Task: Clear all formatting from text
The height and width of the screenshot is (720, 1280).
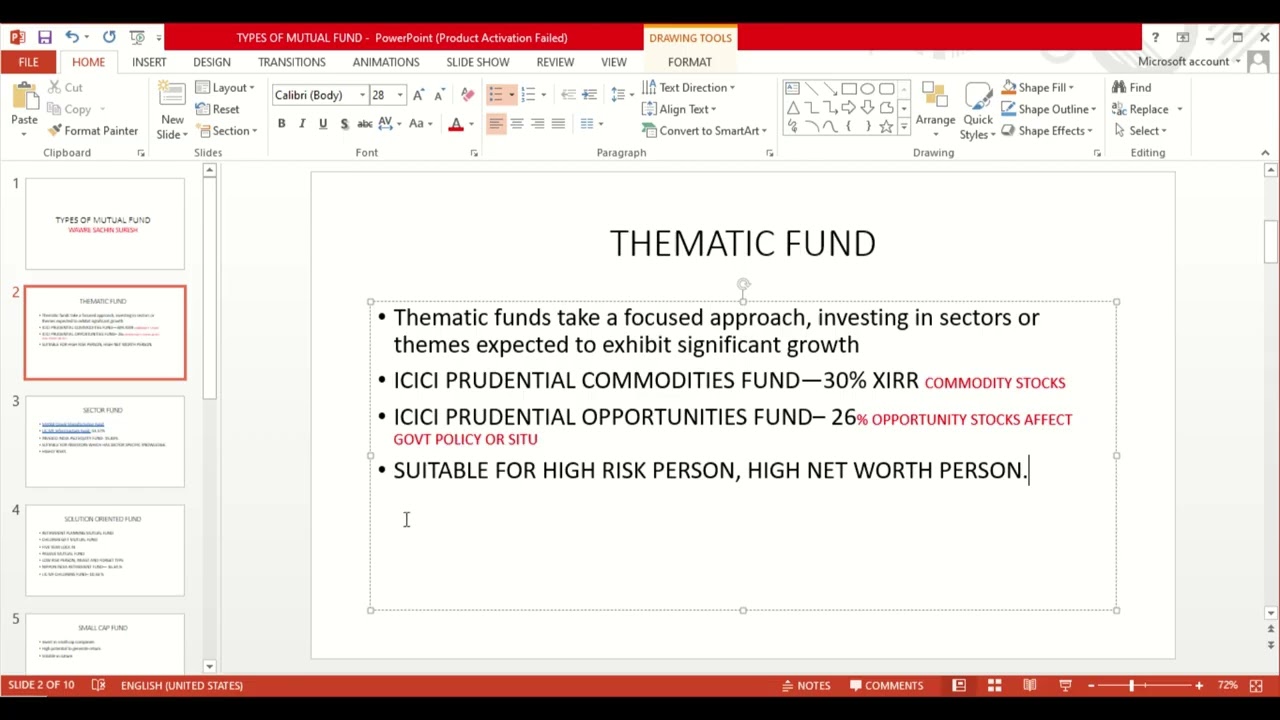Action: [467, 95]
